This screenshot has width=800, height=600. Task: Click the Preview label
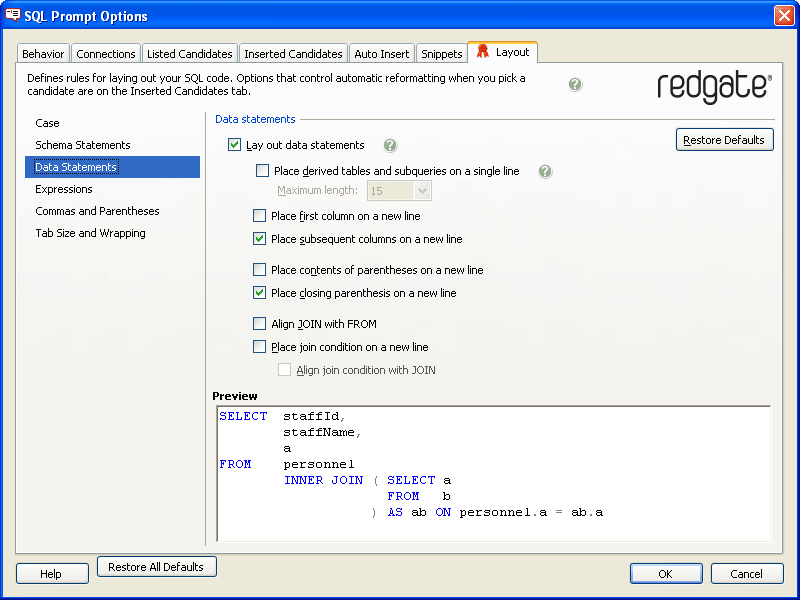235,396
